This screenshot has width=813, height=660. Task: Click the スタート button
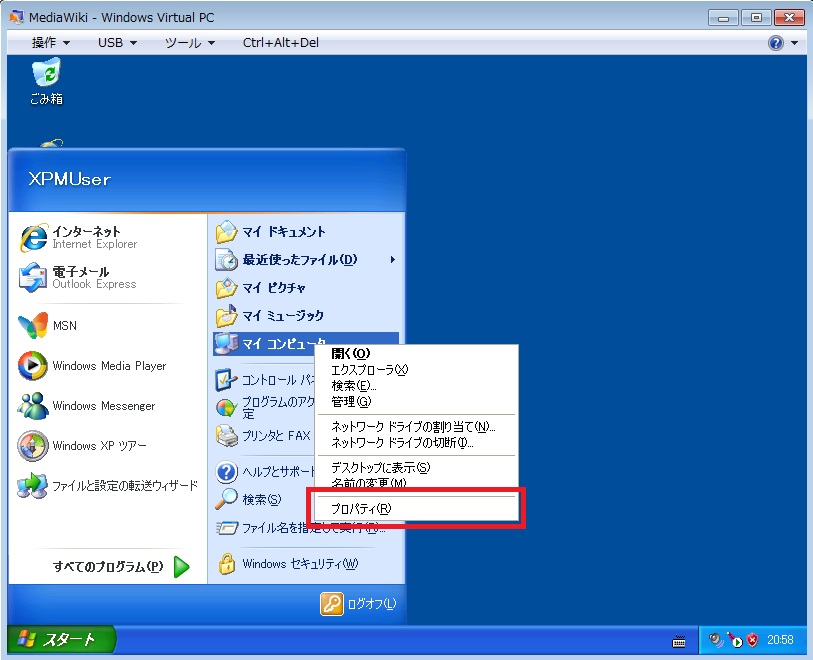click(60, 639)
